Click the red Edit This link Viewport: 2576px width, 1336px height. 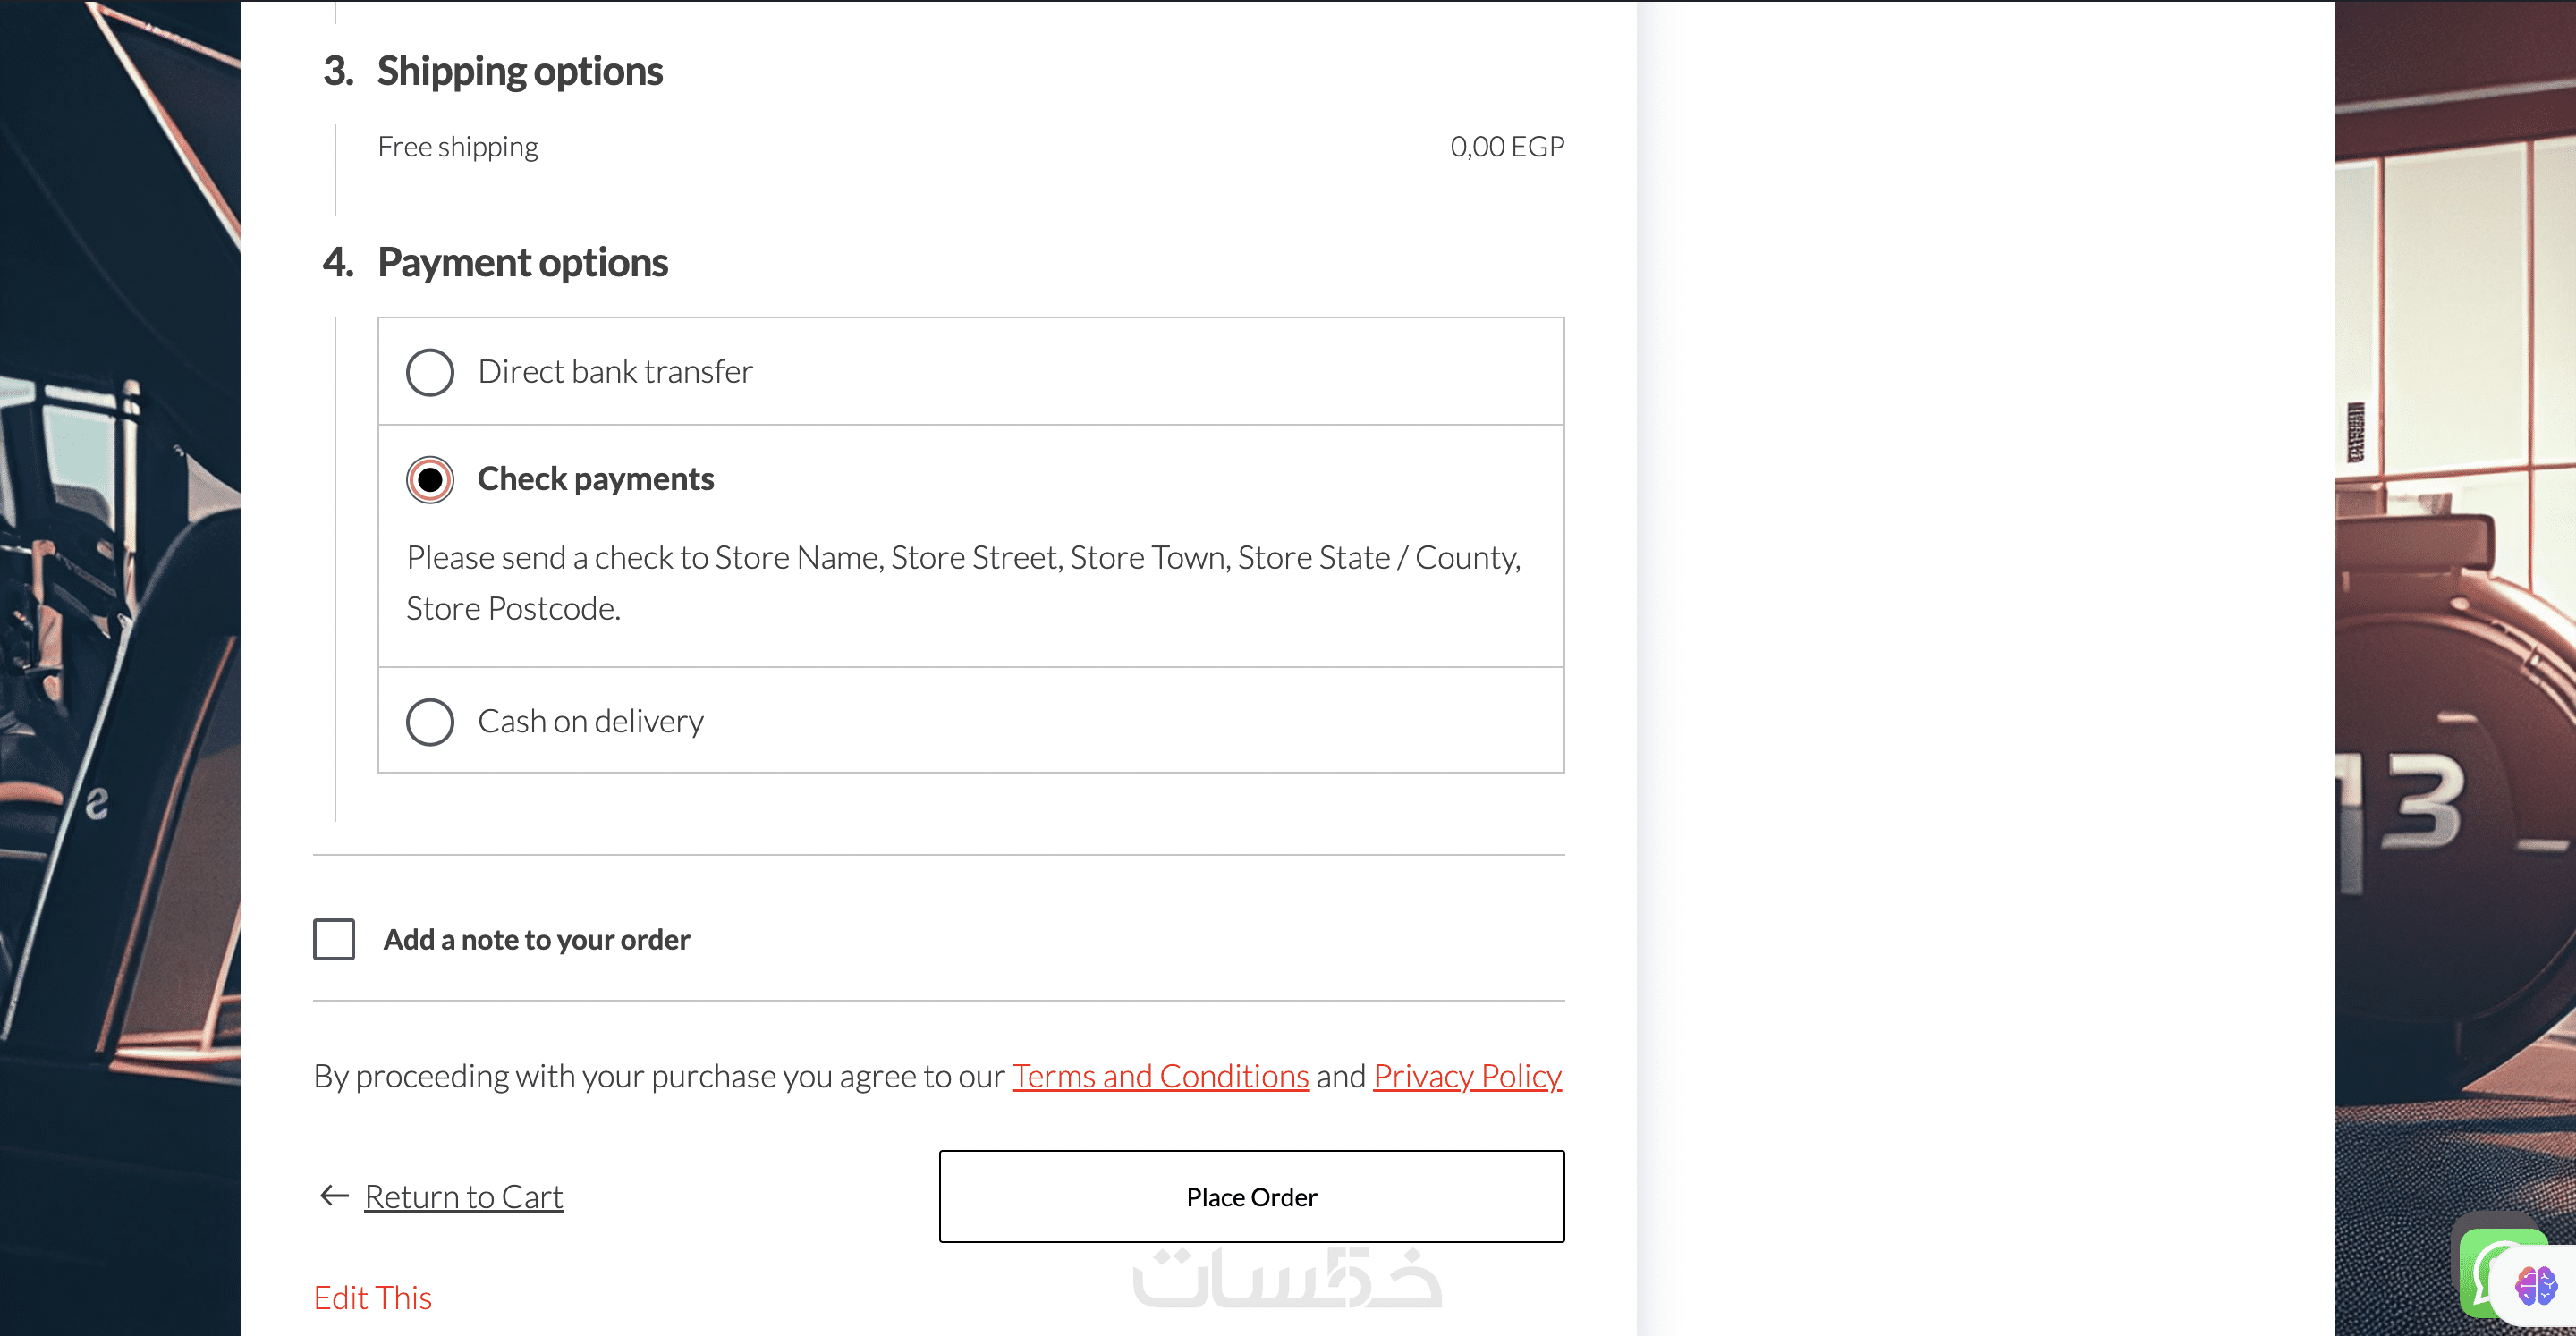coord(373,1298)
